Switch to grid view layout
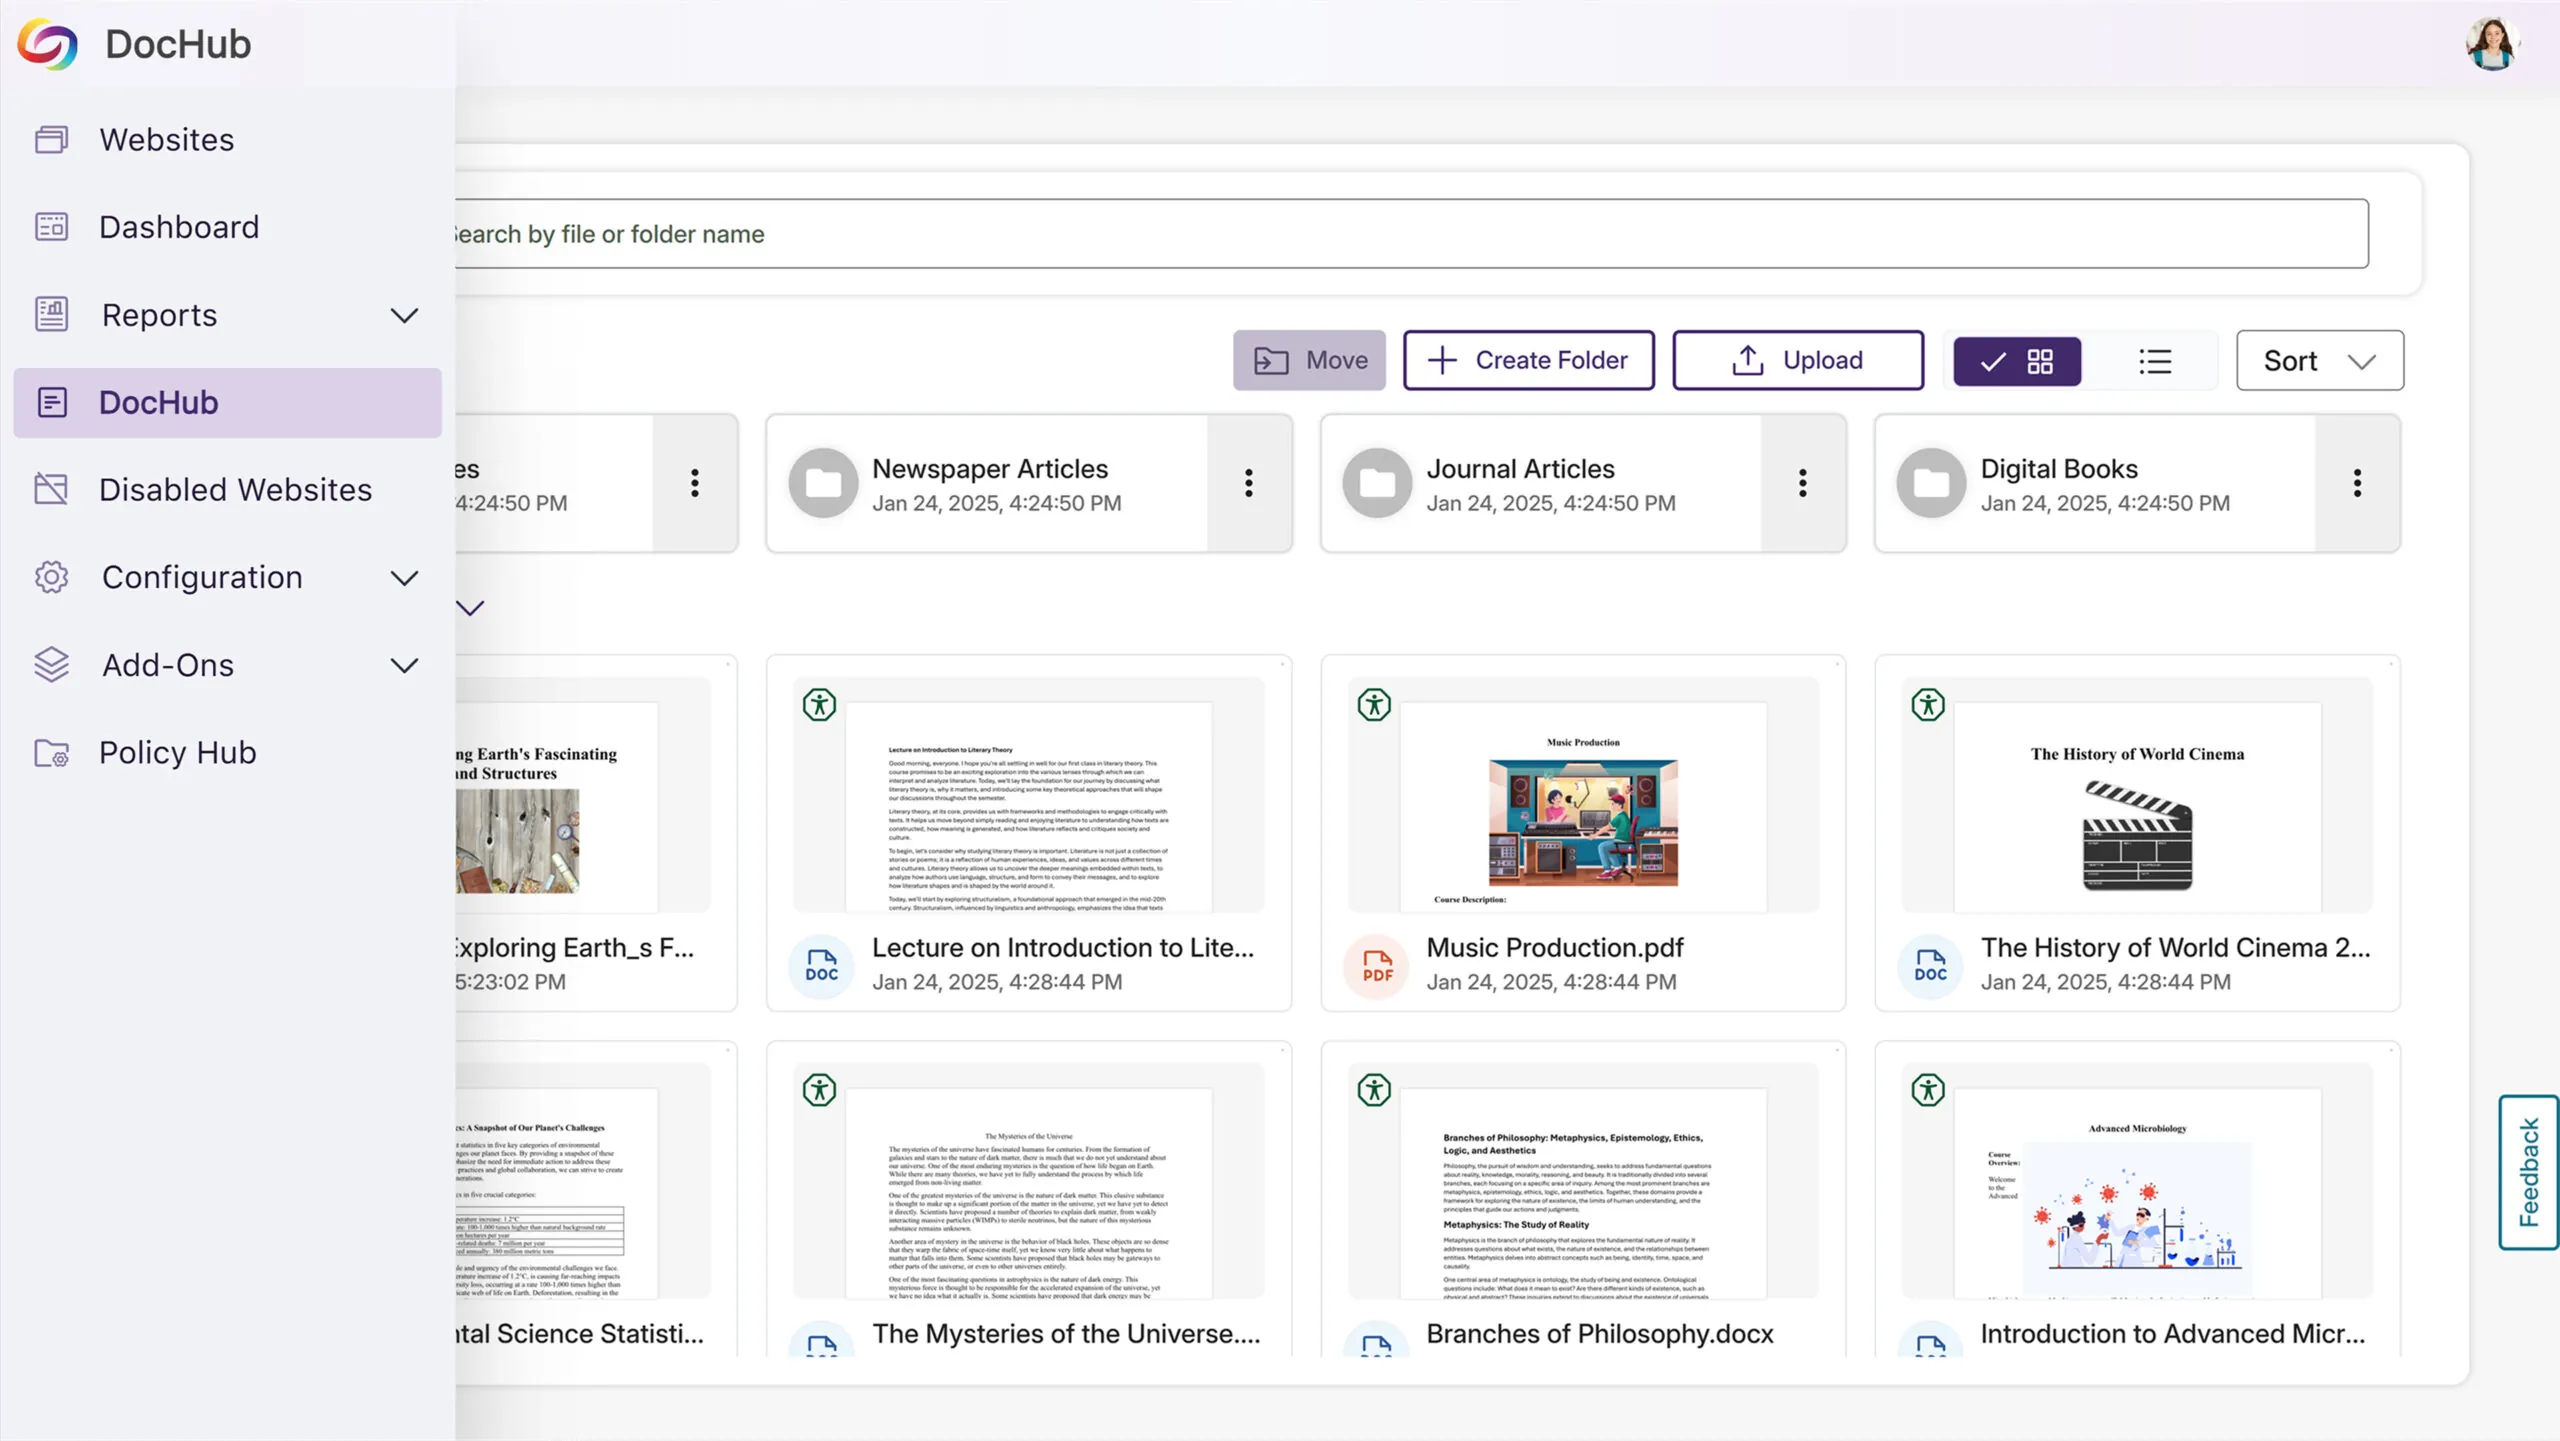This screenshot has height=1441, width=2560. tap(2017, 361)
